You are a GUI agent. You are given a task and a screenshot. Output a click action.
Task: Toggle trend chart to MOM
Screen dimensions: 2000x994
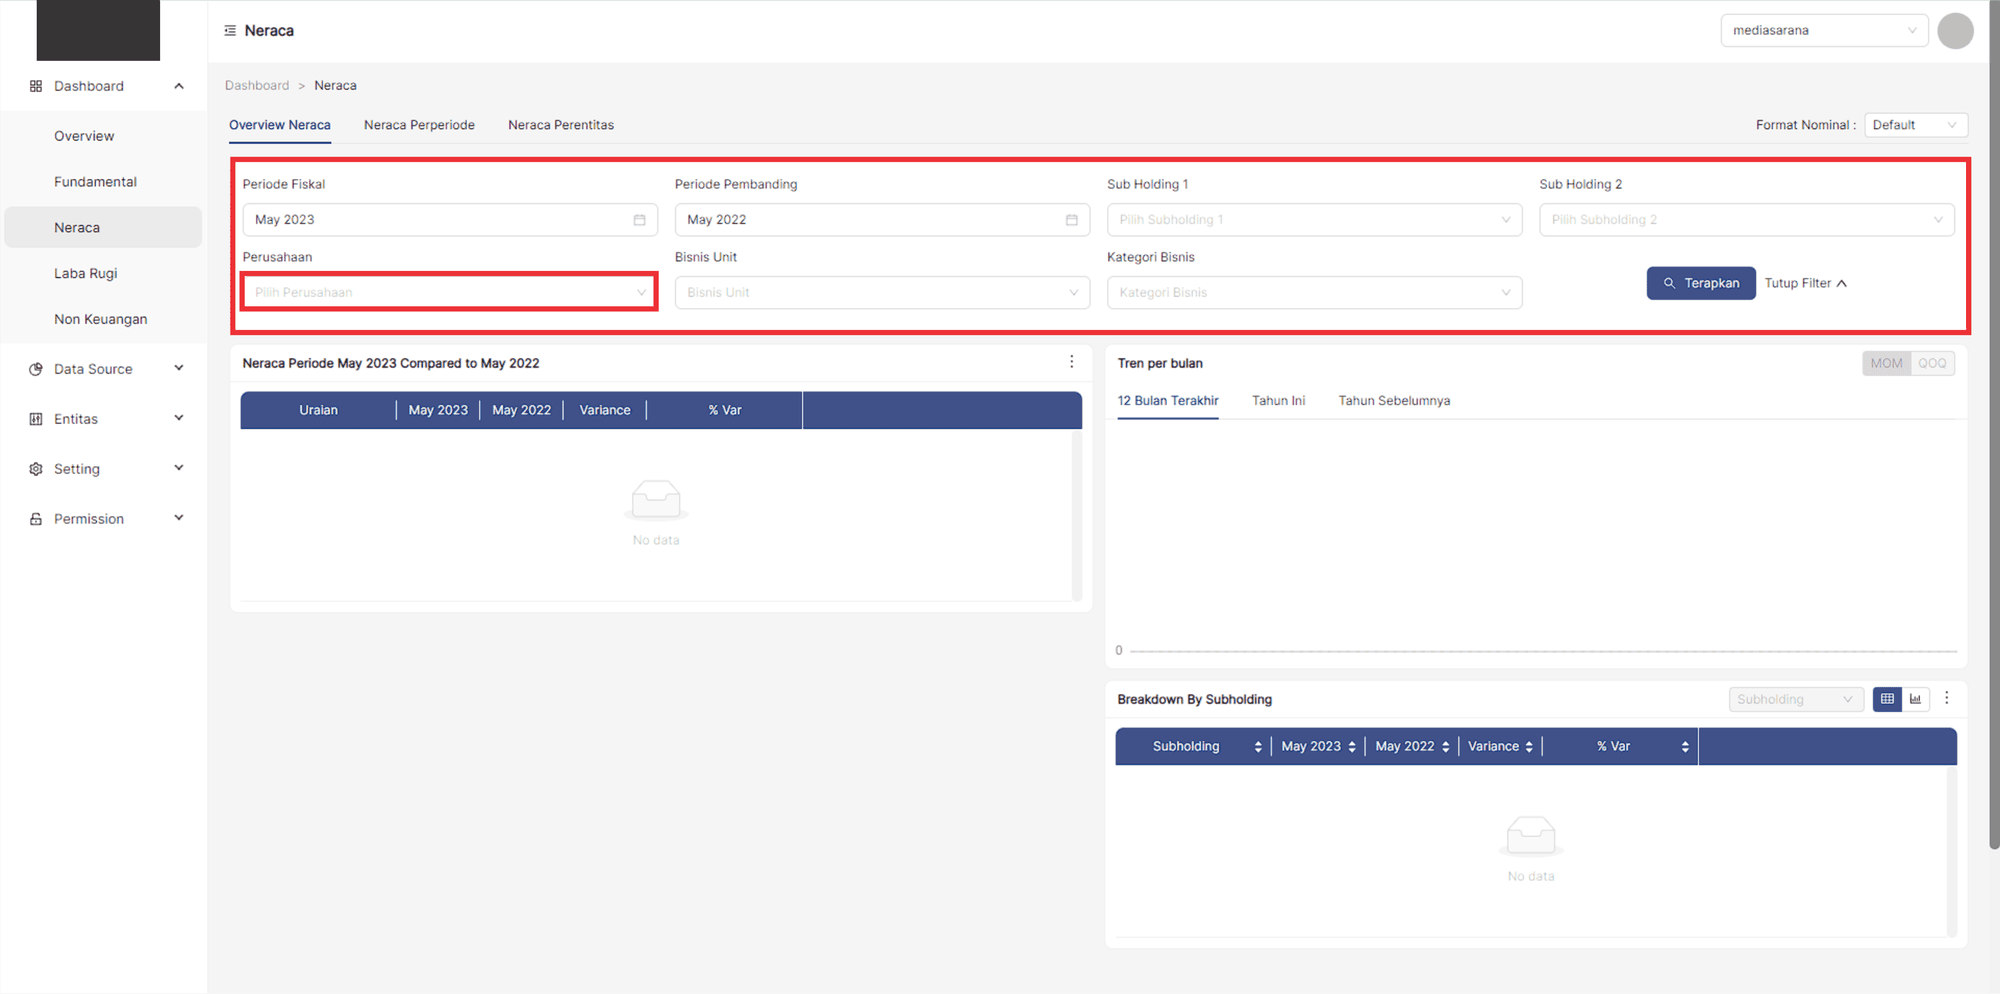pyautogui.click(x=1886, y=363)
